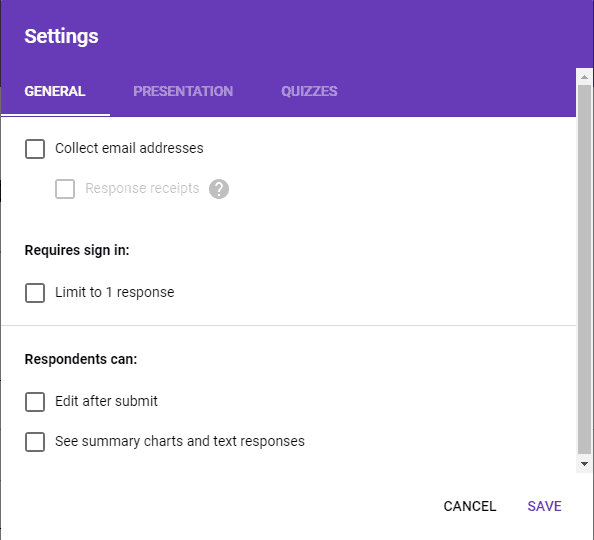
Task: Click the Settings dialog title
Action: 61,36
